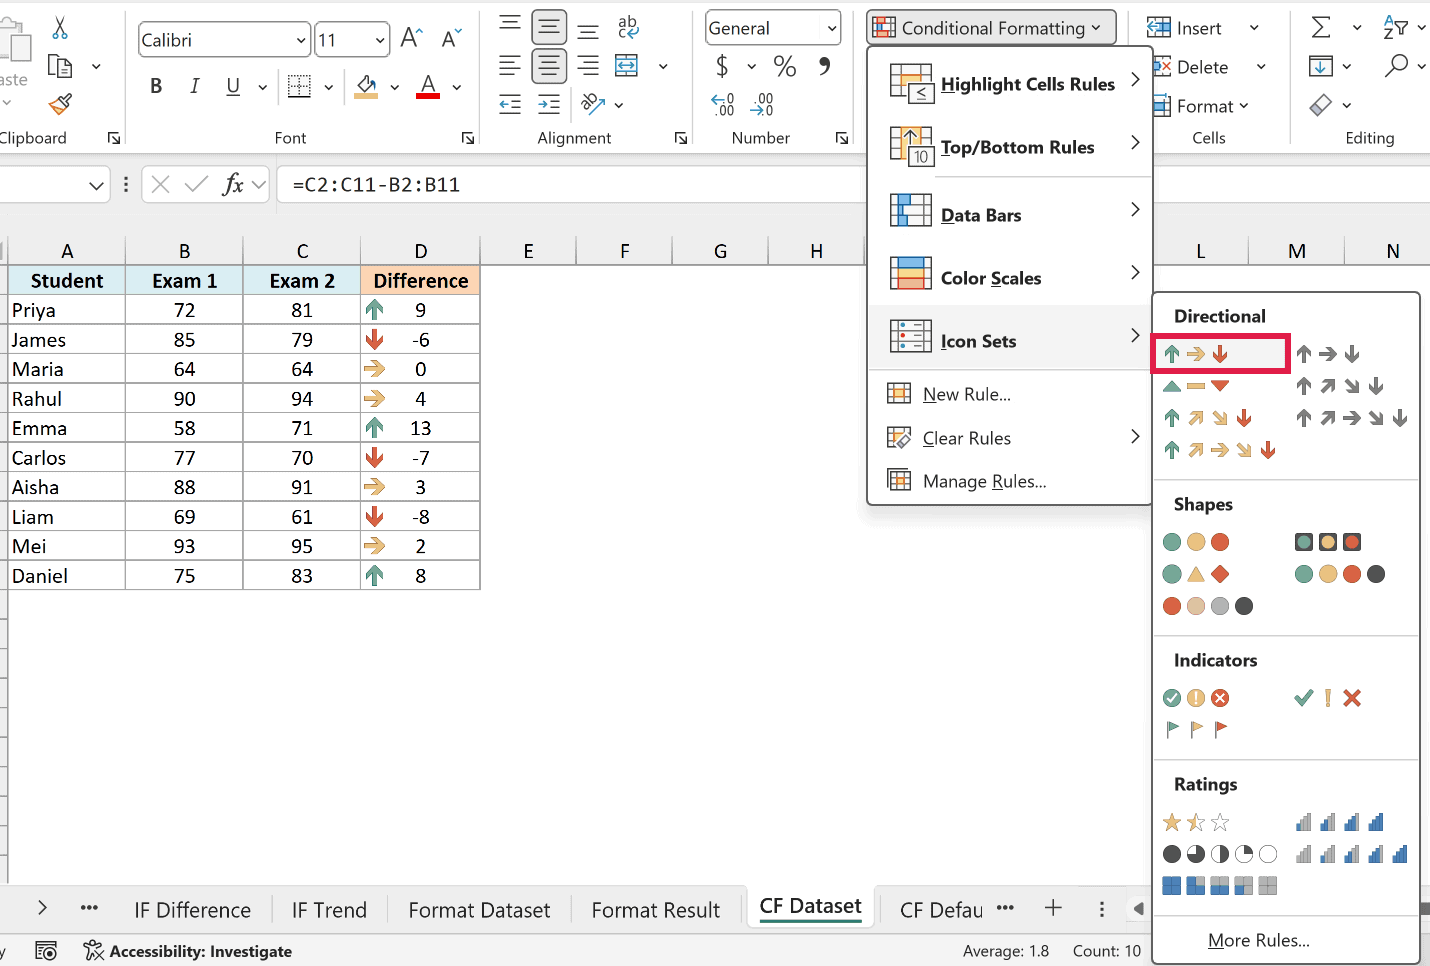Open the Calibri font name dropdown
This screenshot has height=966, width=1430.
point(301,40)
